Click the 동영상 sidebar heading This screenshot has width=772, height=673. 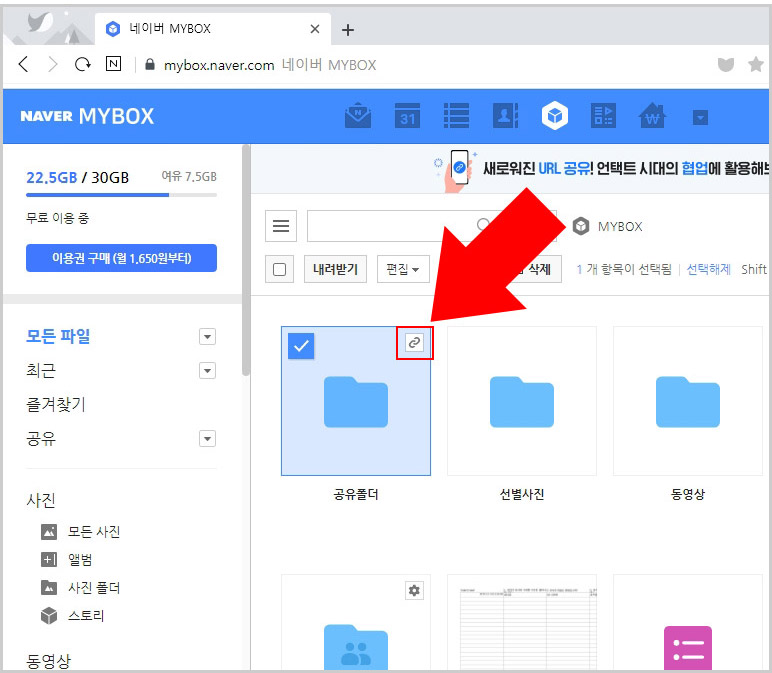(48, 660)
